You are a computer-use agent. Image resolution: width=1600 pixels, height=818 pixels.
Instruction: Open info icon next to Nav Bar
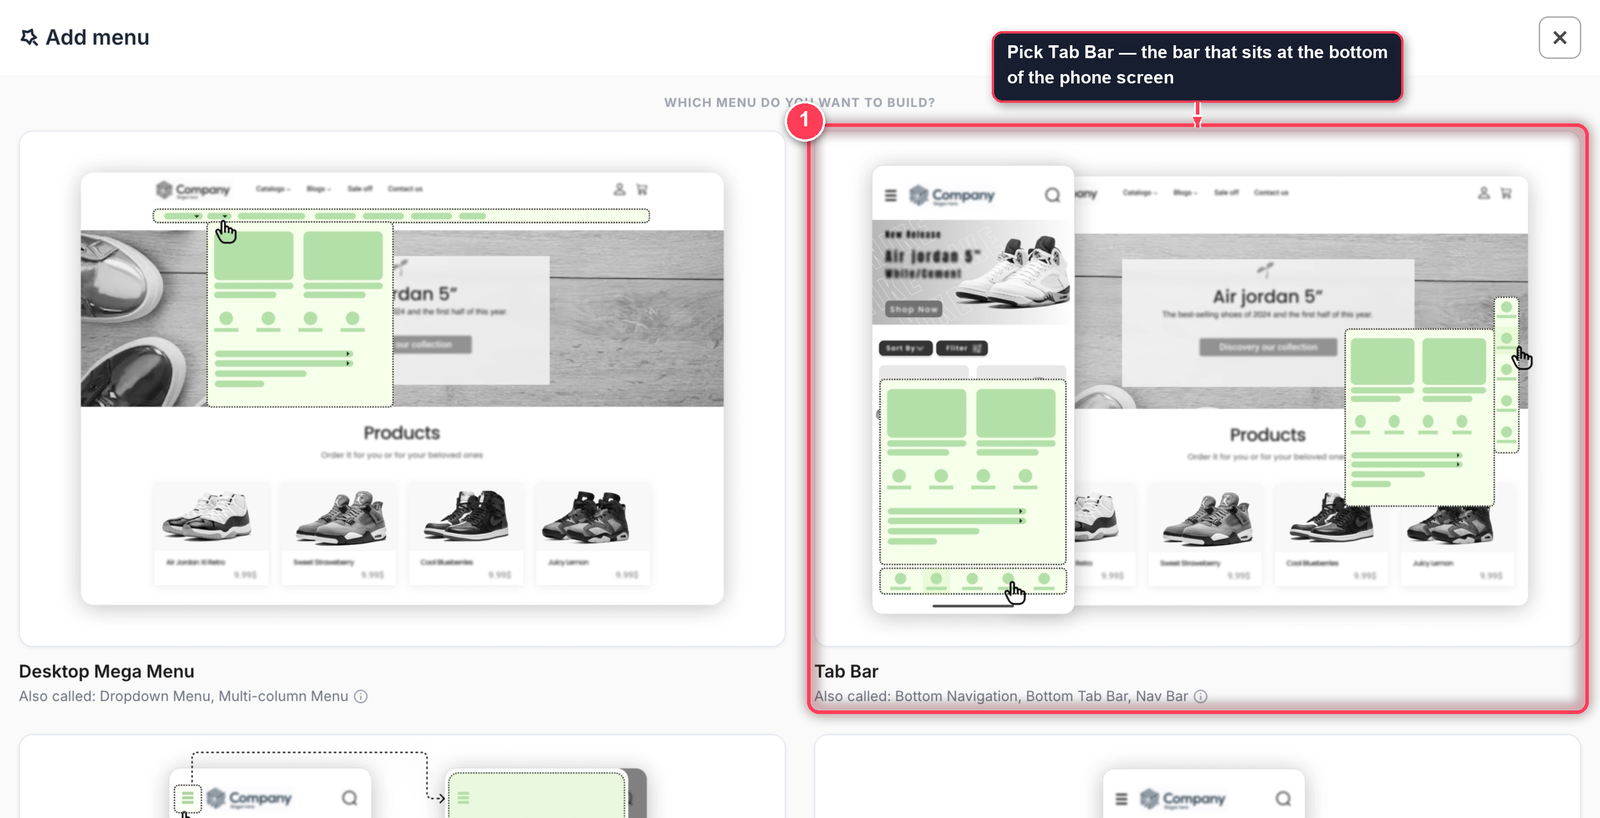pyautogui.click(x=1200, y=697)
